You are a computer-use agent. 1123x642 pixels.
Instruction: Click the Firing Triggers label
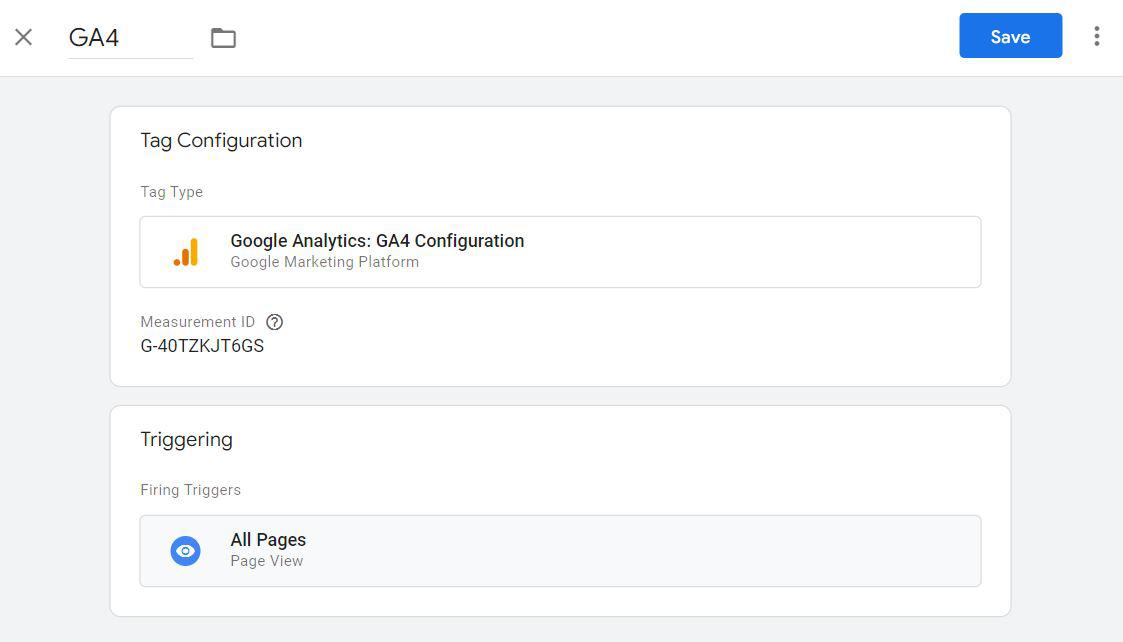[190, 489]
